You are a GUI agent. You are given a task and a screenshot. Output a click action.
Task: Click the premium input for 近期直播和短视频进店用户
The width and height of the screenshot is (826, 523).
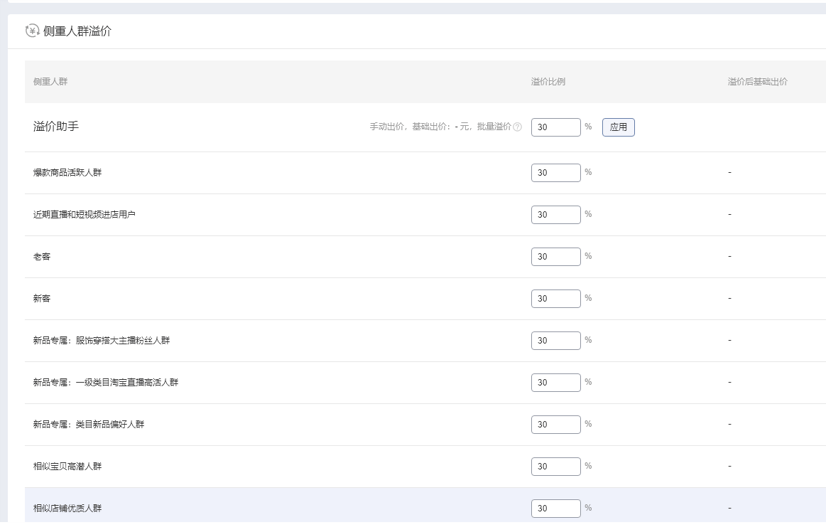(555, 215)
